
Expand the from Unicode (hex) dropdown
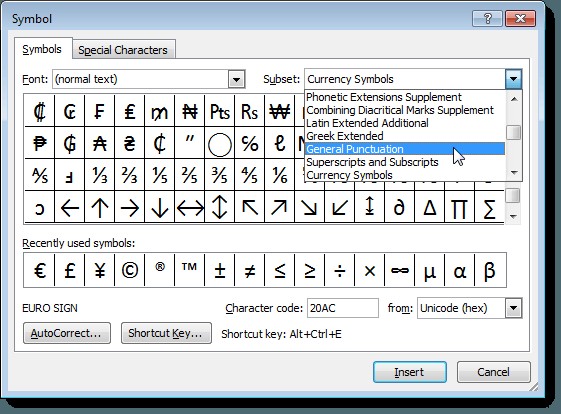pyautogui.click(x=513, y=308)
